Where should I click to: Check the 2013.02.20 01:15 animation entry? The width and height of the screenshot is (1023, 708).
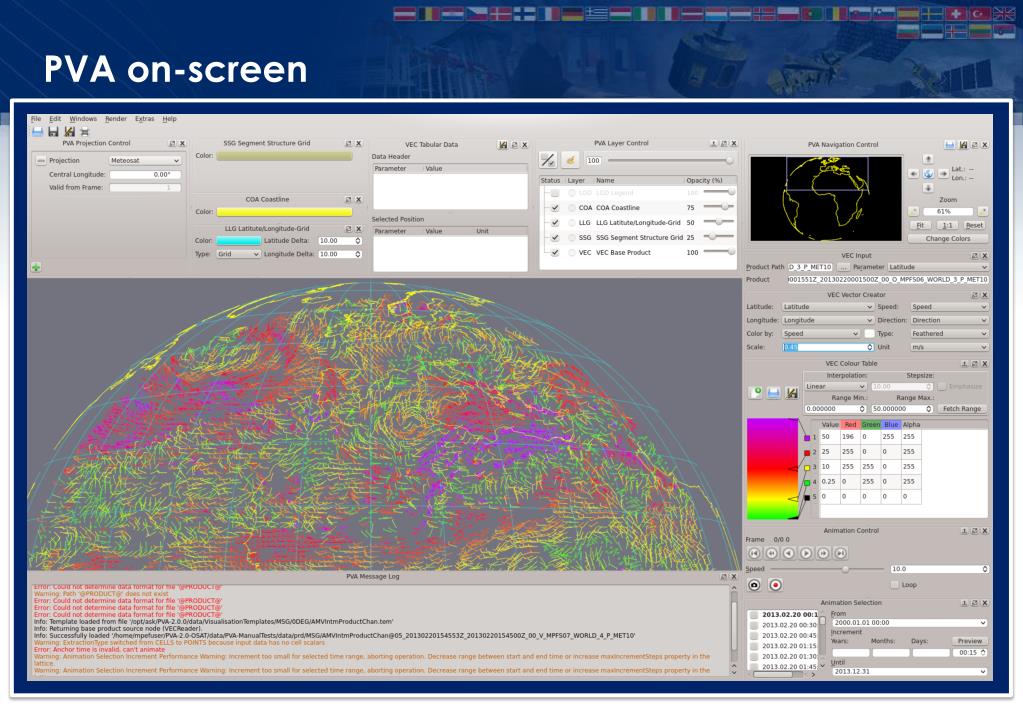[754, 646]
